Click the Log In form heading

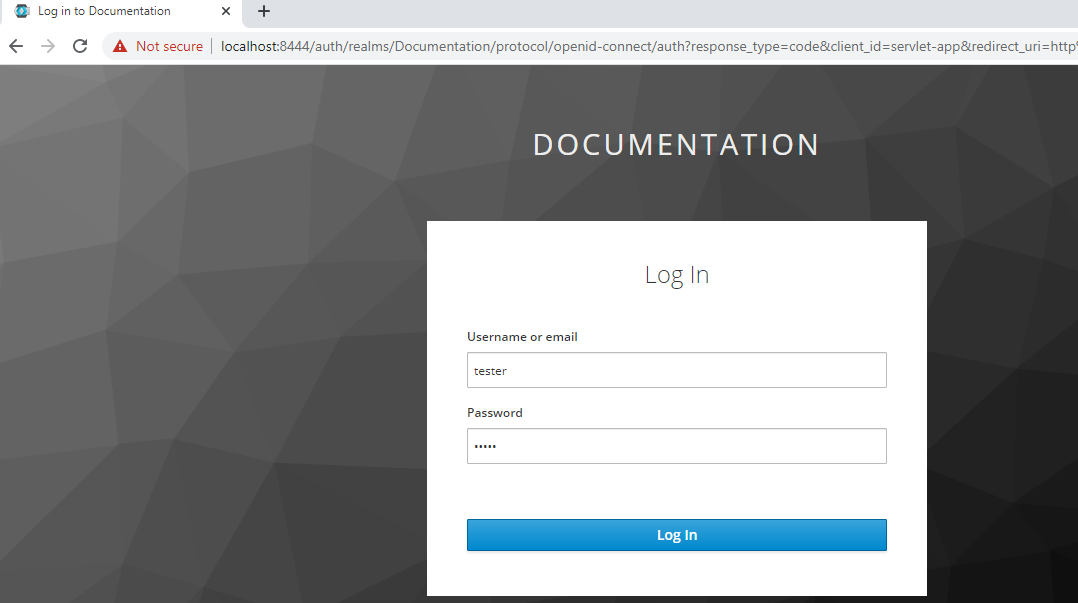[676, 274]
